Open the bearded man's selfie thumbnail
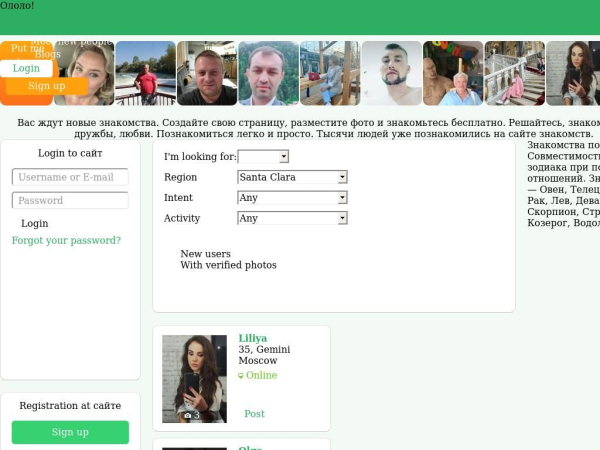The height and width of the screenshot is (450, 600). pos(391,73)
